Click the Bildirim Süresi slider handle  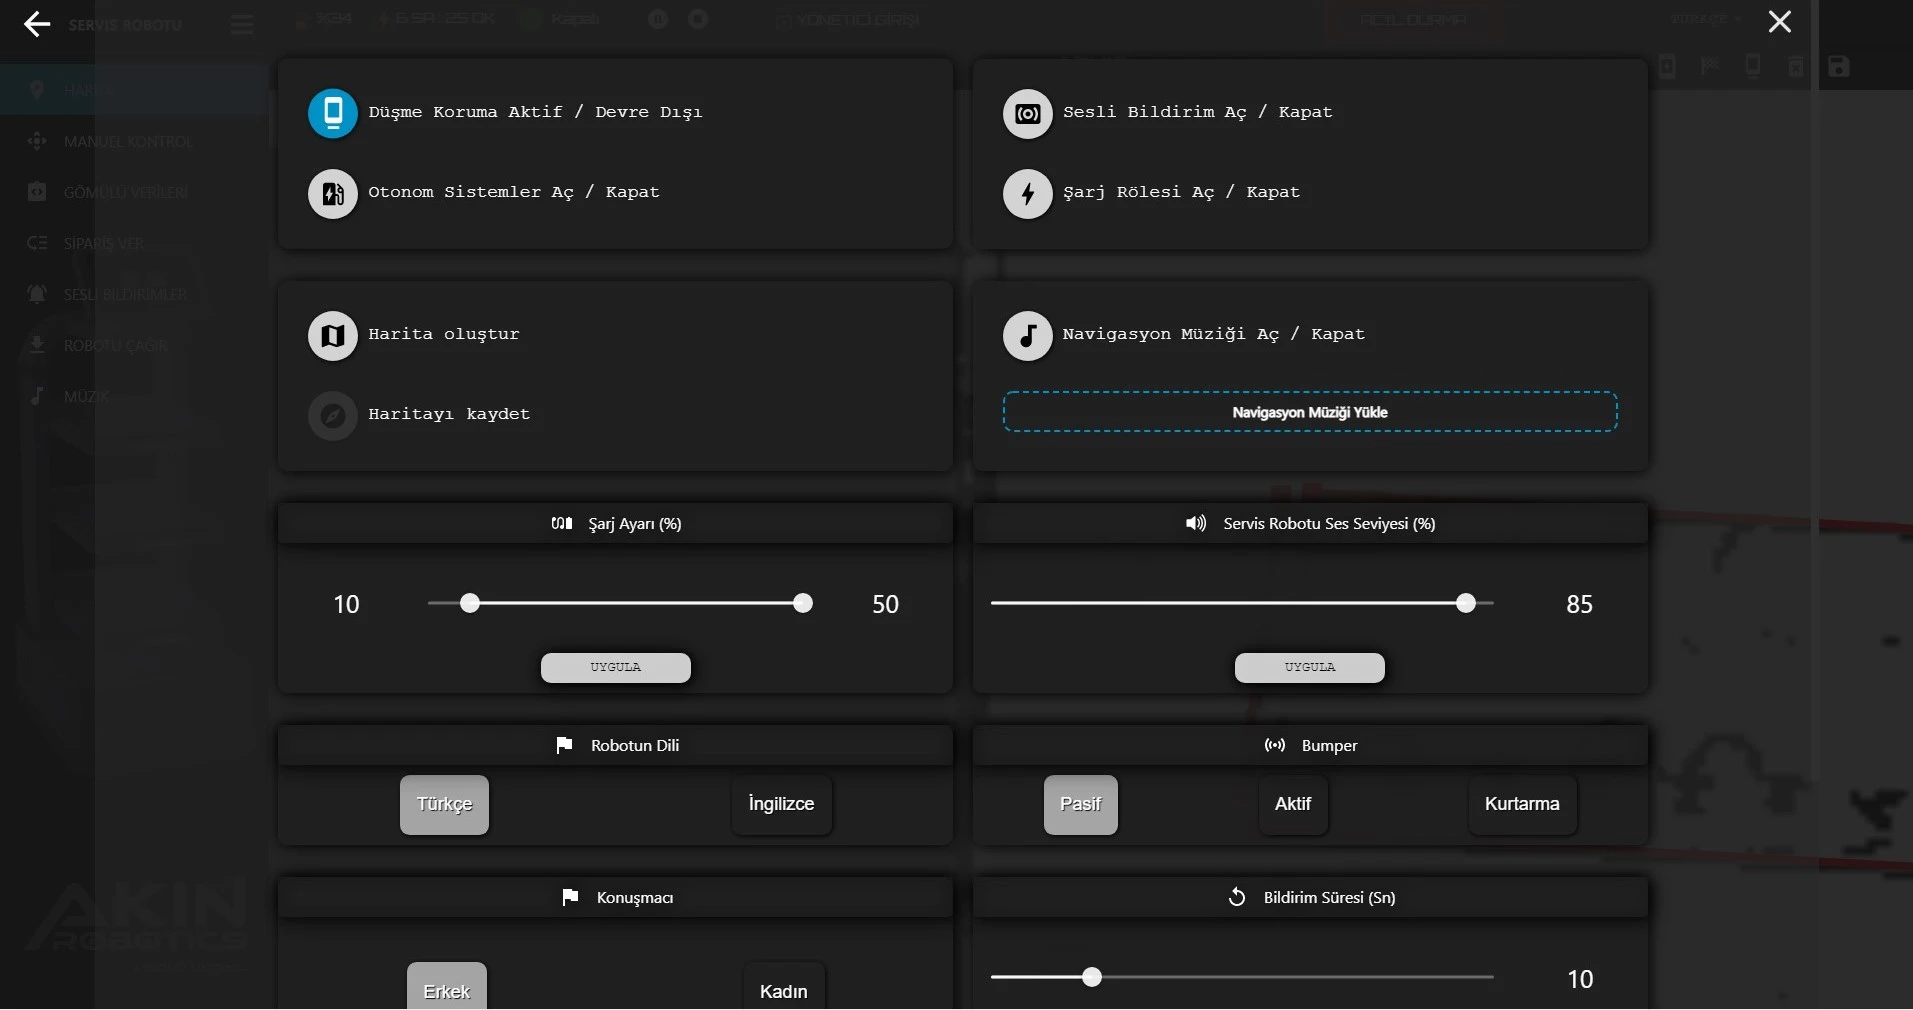1092,977
